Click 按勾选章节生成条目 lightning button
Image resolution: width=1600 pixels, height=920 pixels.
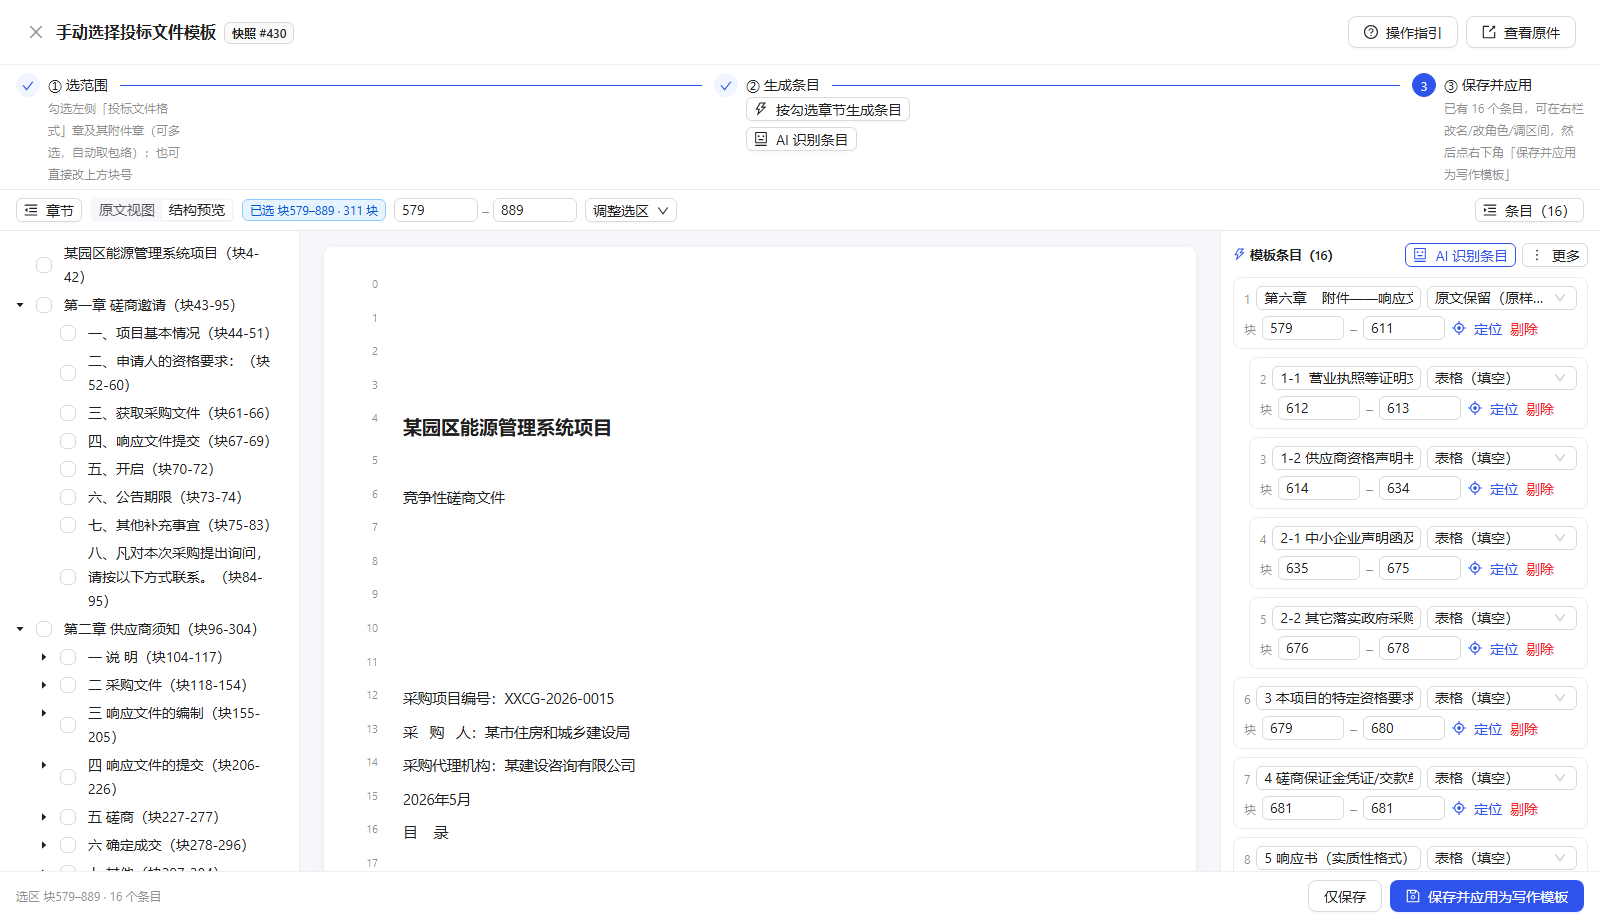click(x=827, y=110)
